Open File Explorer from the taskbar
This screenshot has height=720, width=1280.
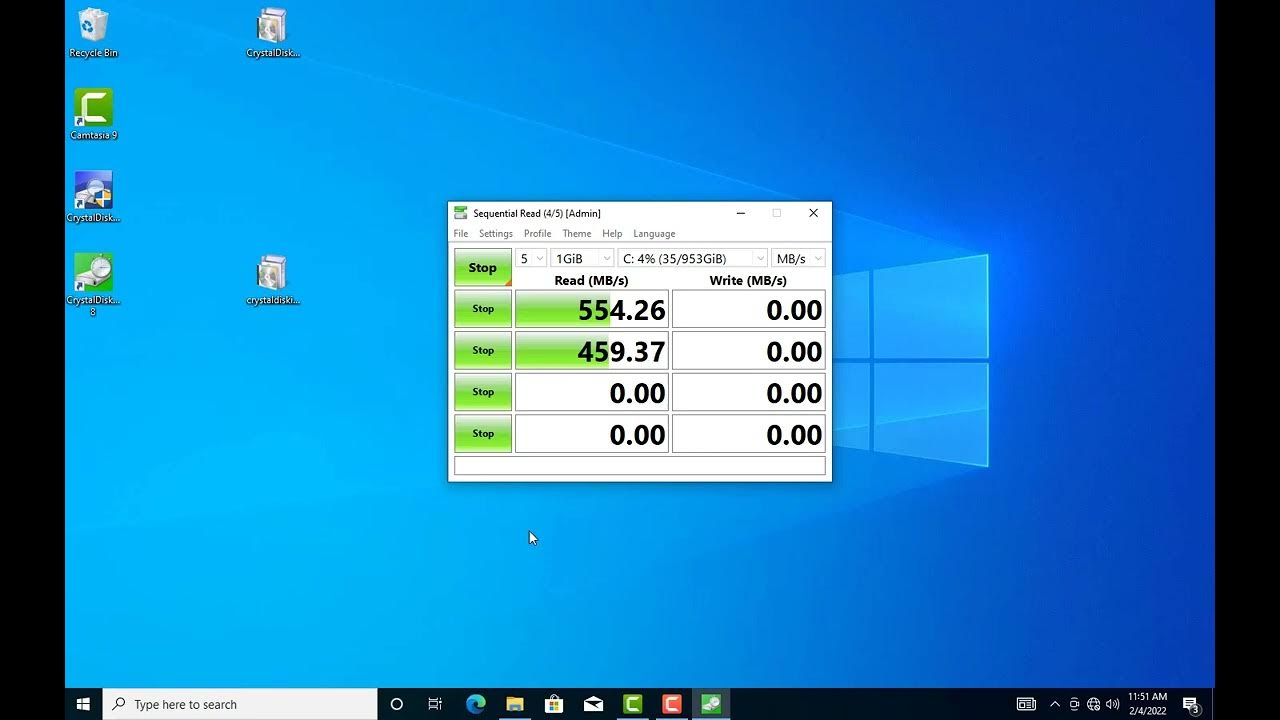(514, 704)
